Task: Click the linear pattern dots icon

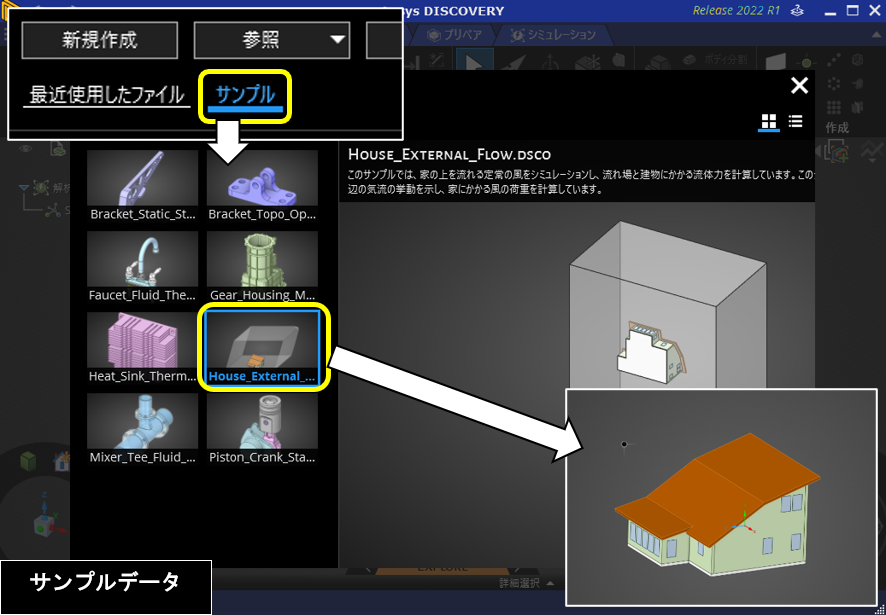Action: [834, 60]
